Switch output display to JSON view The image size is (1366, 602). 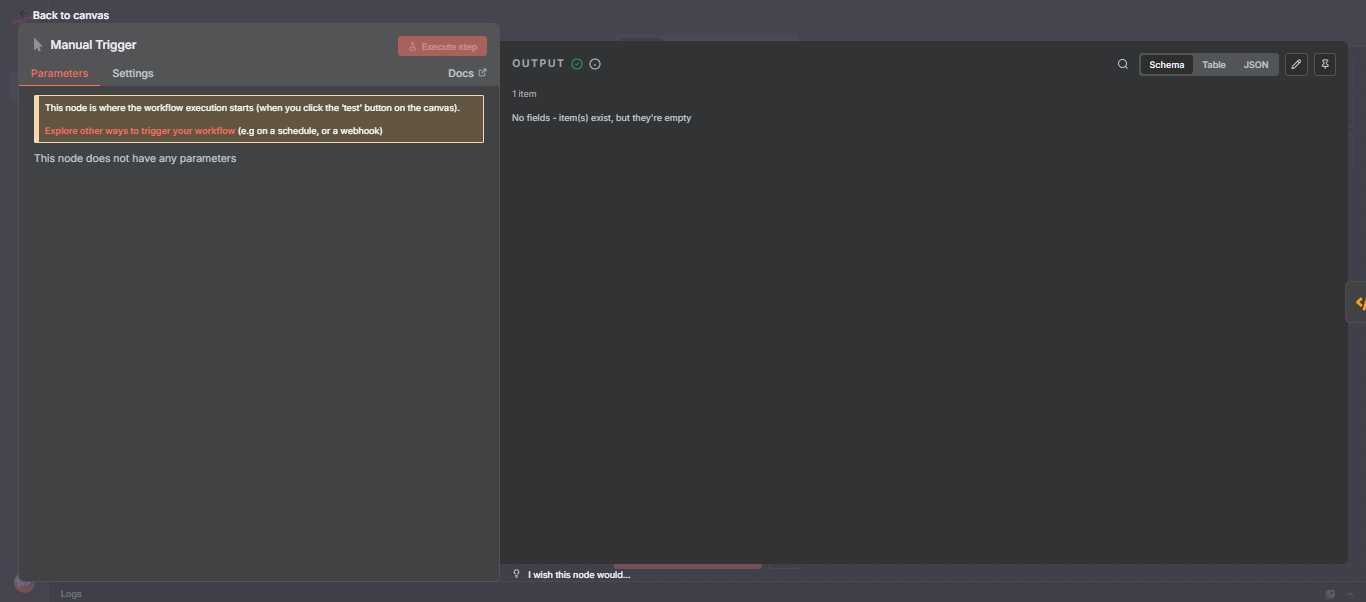(1255, 64)
